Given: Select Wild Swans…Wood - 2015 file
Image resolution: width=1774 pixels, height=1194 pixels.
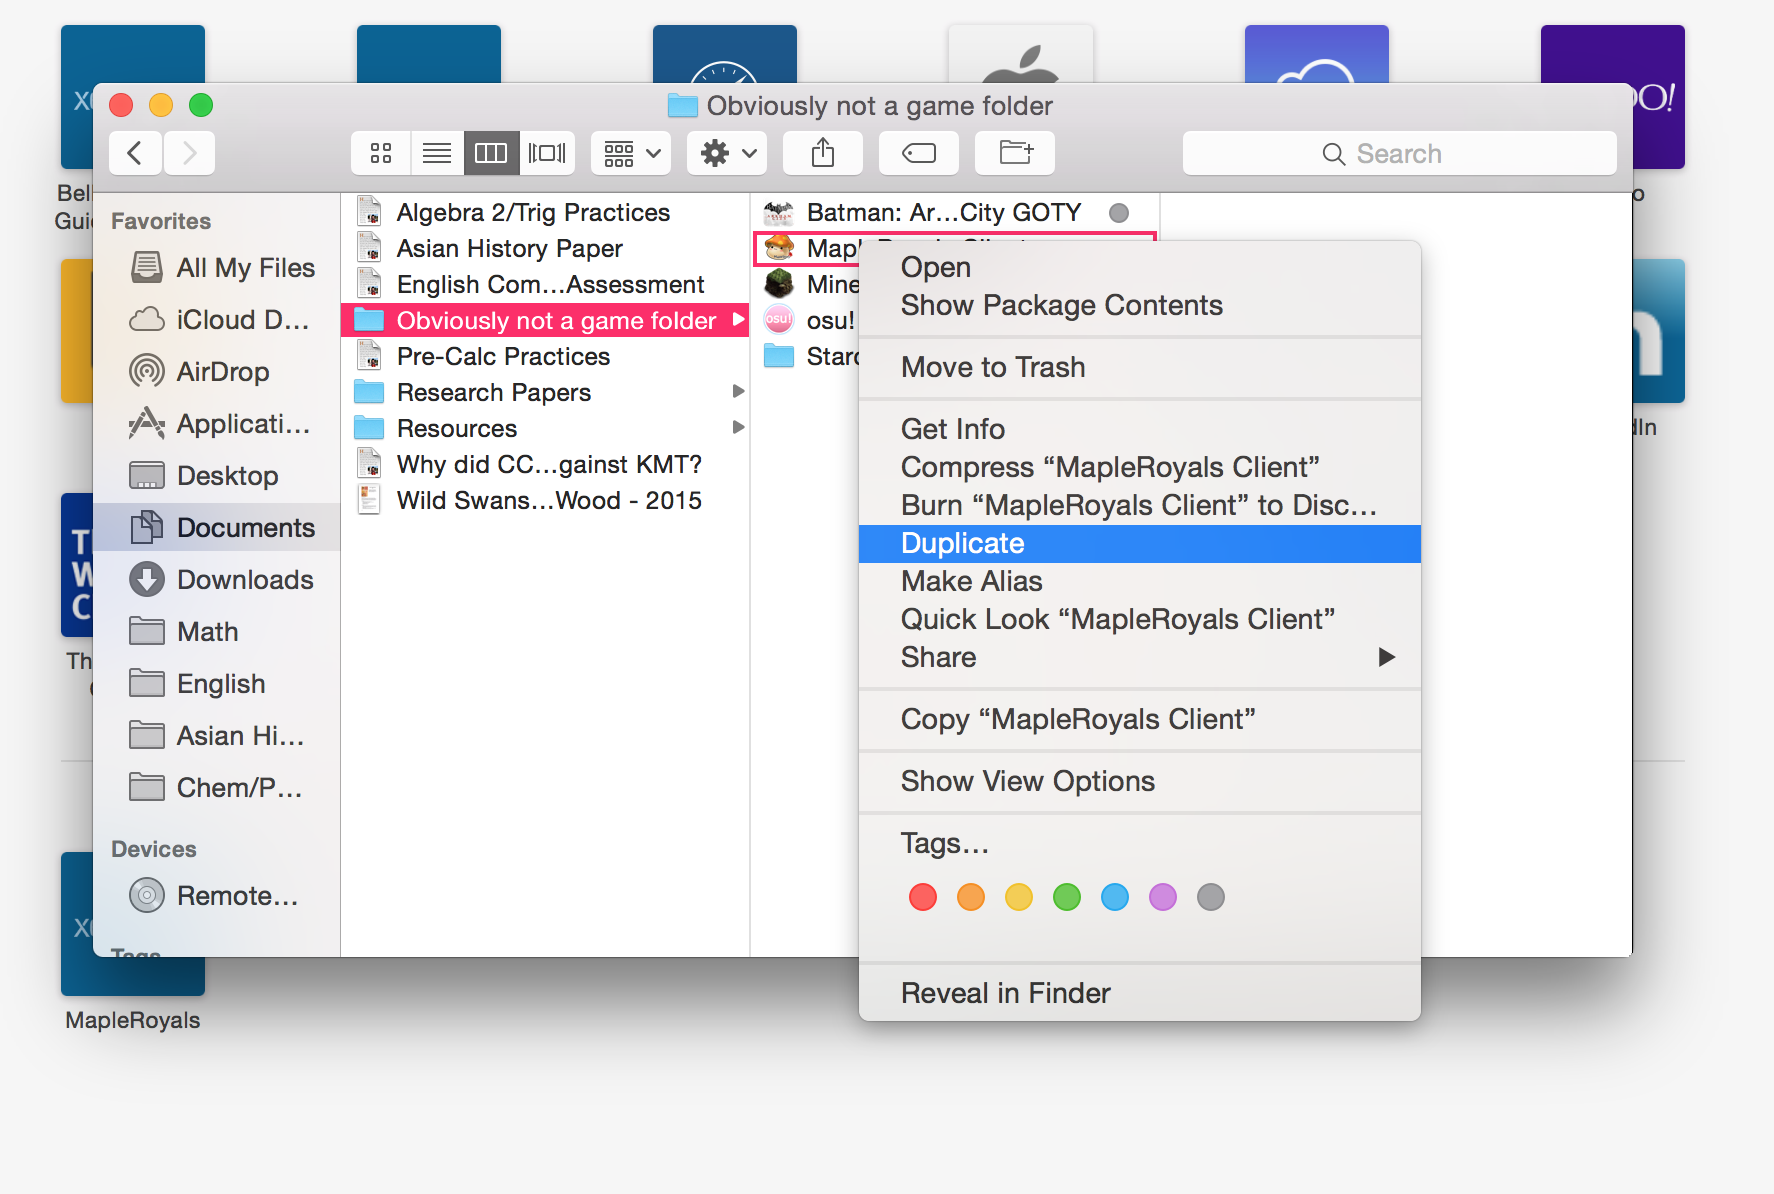Looking at the screenshot, I should pyautogui.click(x=545, y=500).
